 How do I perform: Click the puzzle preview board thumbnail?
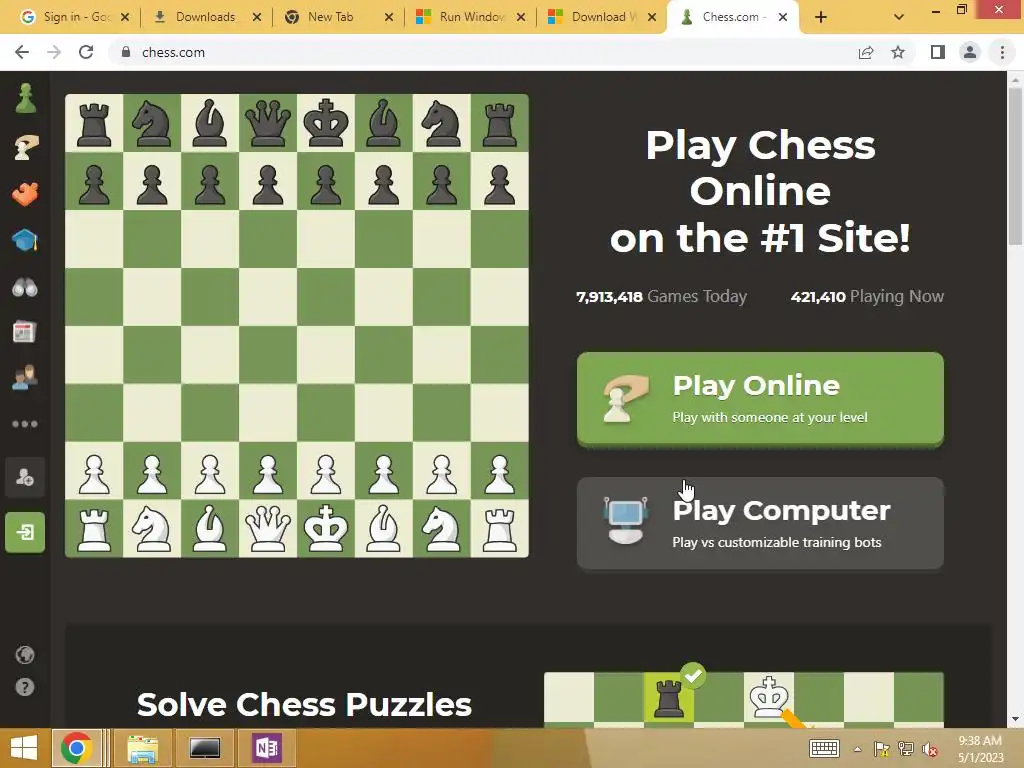(744, 699)
